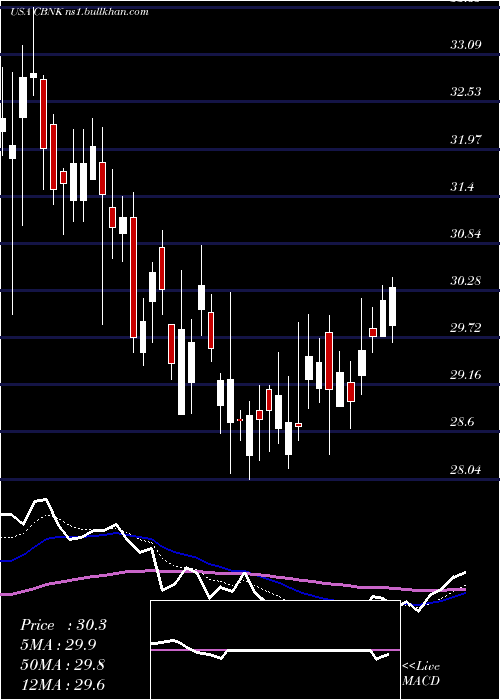Click the MACD inset panel
Screen dimensions: 500x700
pyautogui.click(x=275, y=650)
